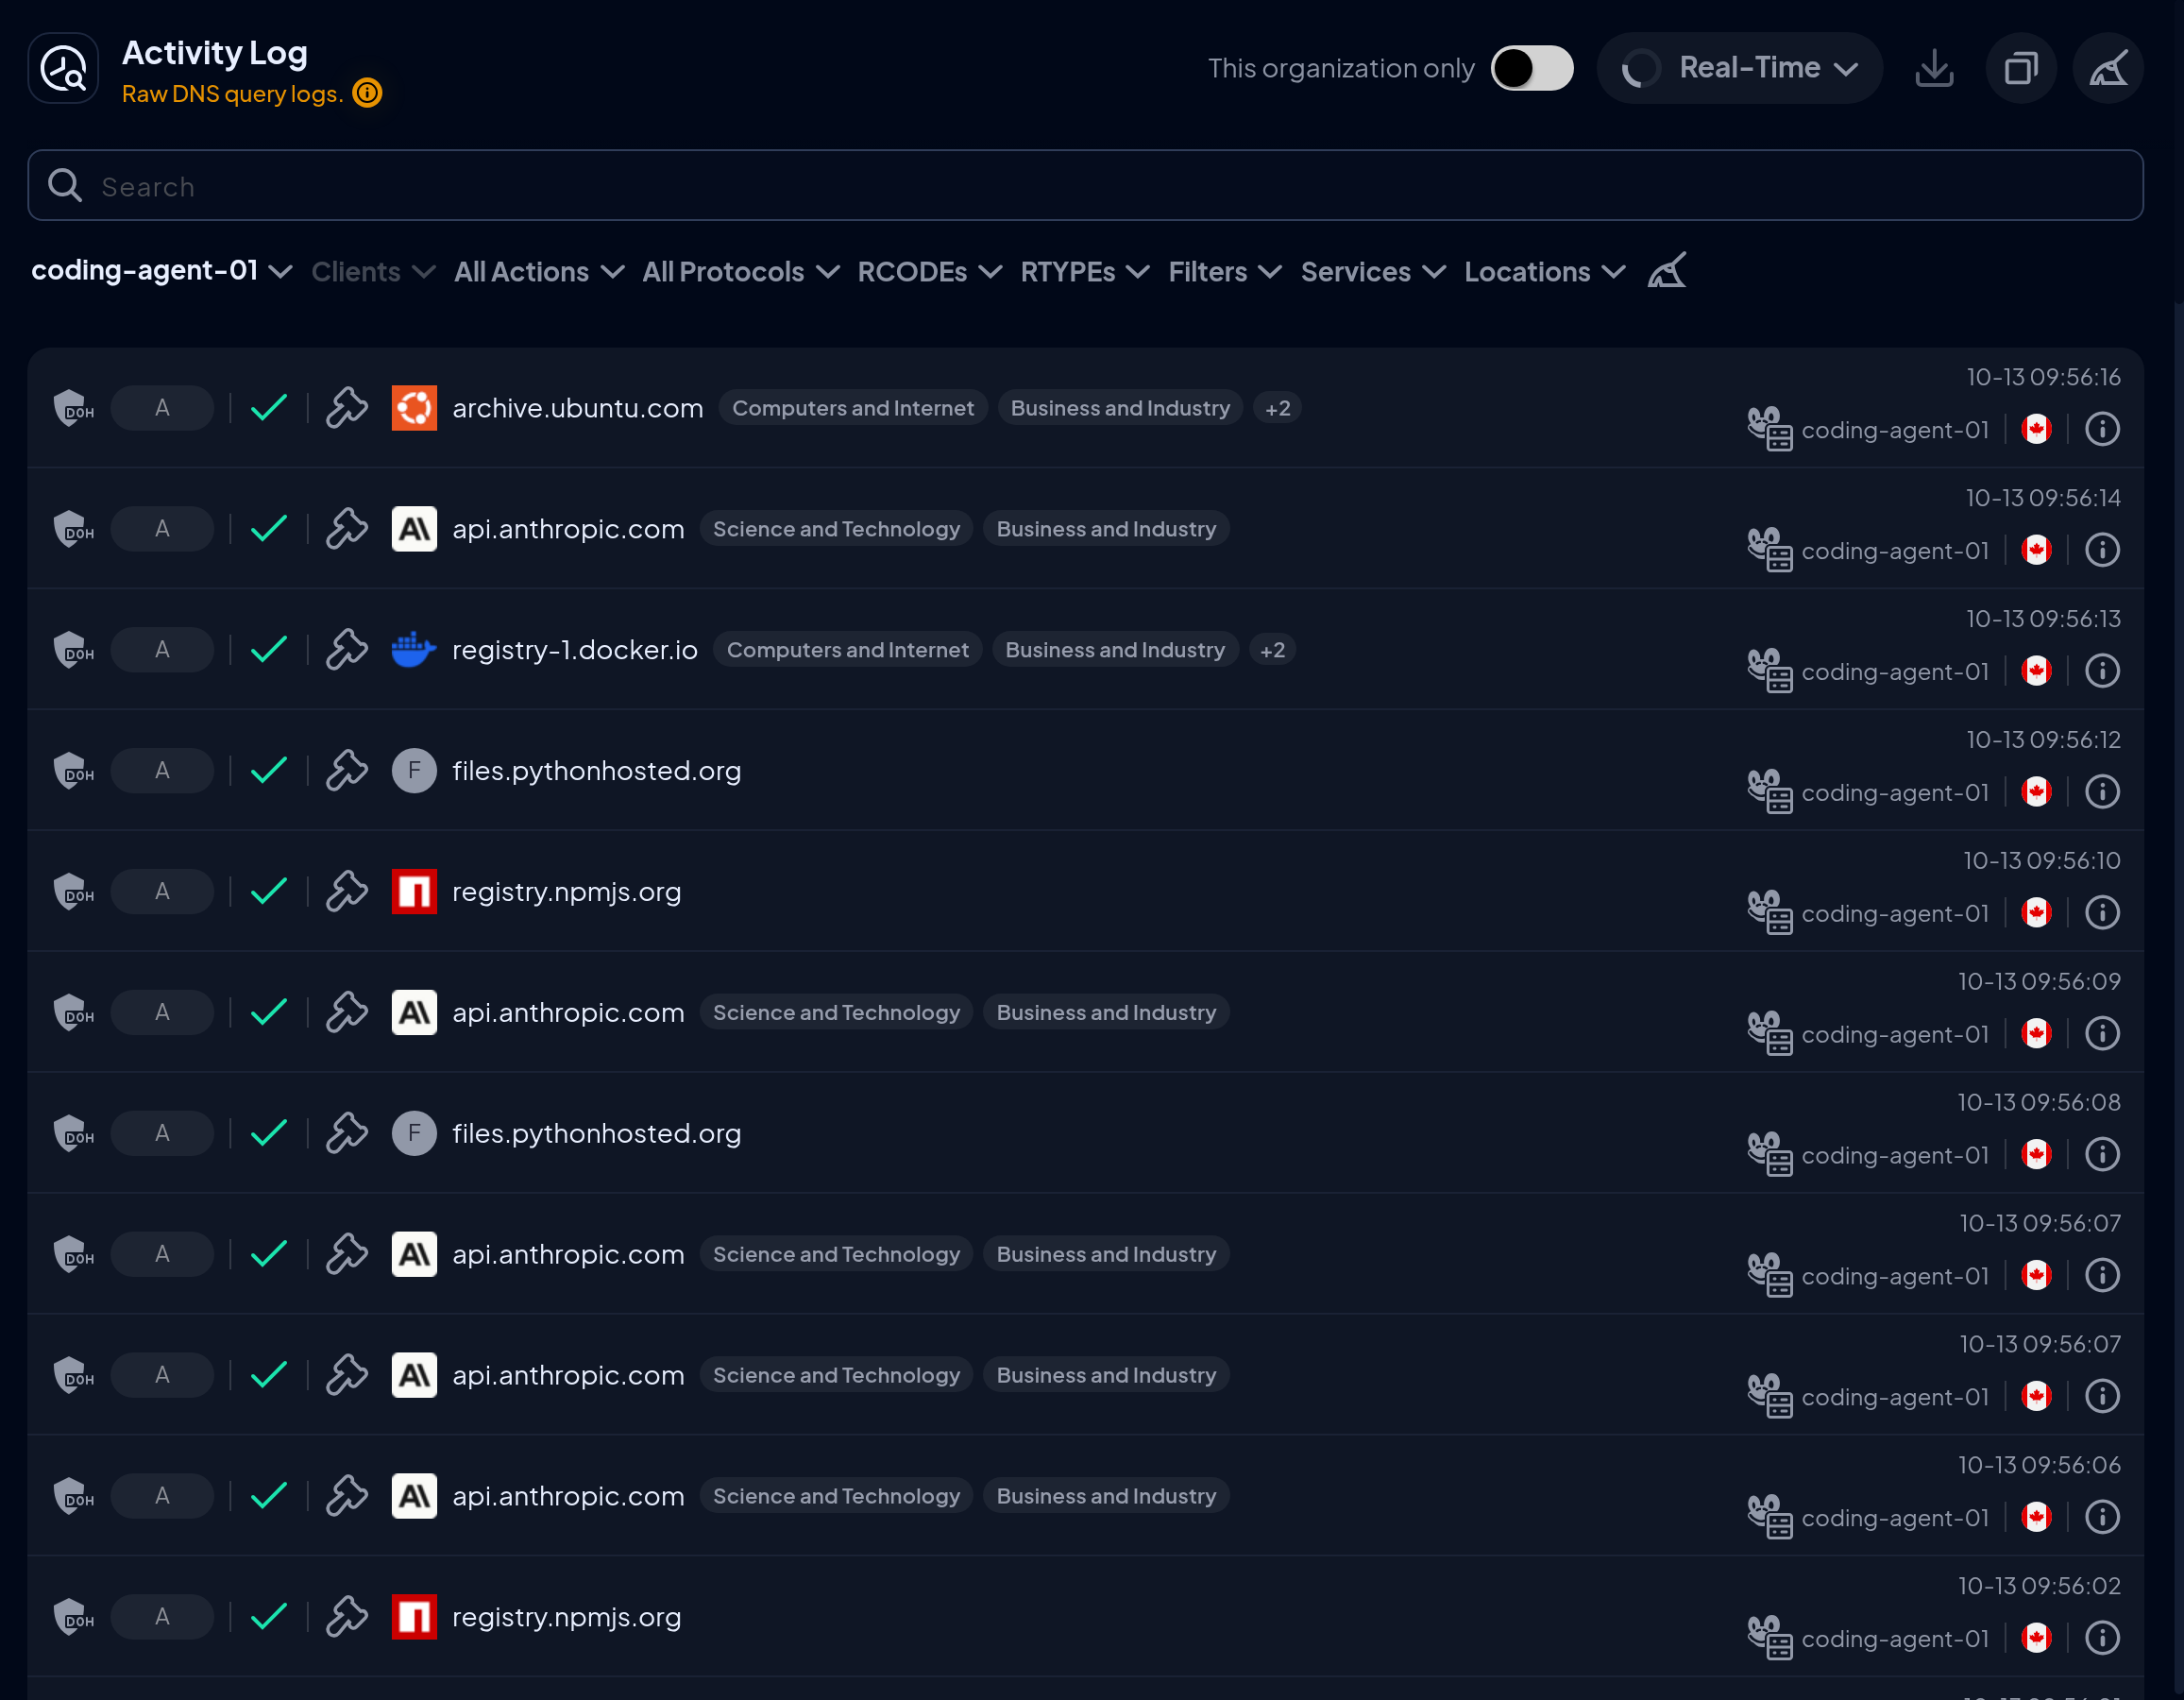Click the coding-agent-01 label on 09:56:08 entry
The height and width of the screenshot is (1700, 2184).
pyautogui.click(x=1895, y=1156)
